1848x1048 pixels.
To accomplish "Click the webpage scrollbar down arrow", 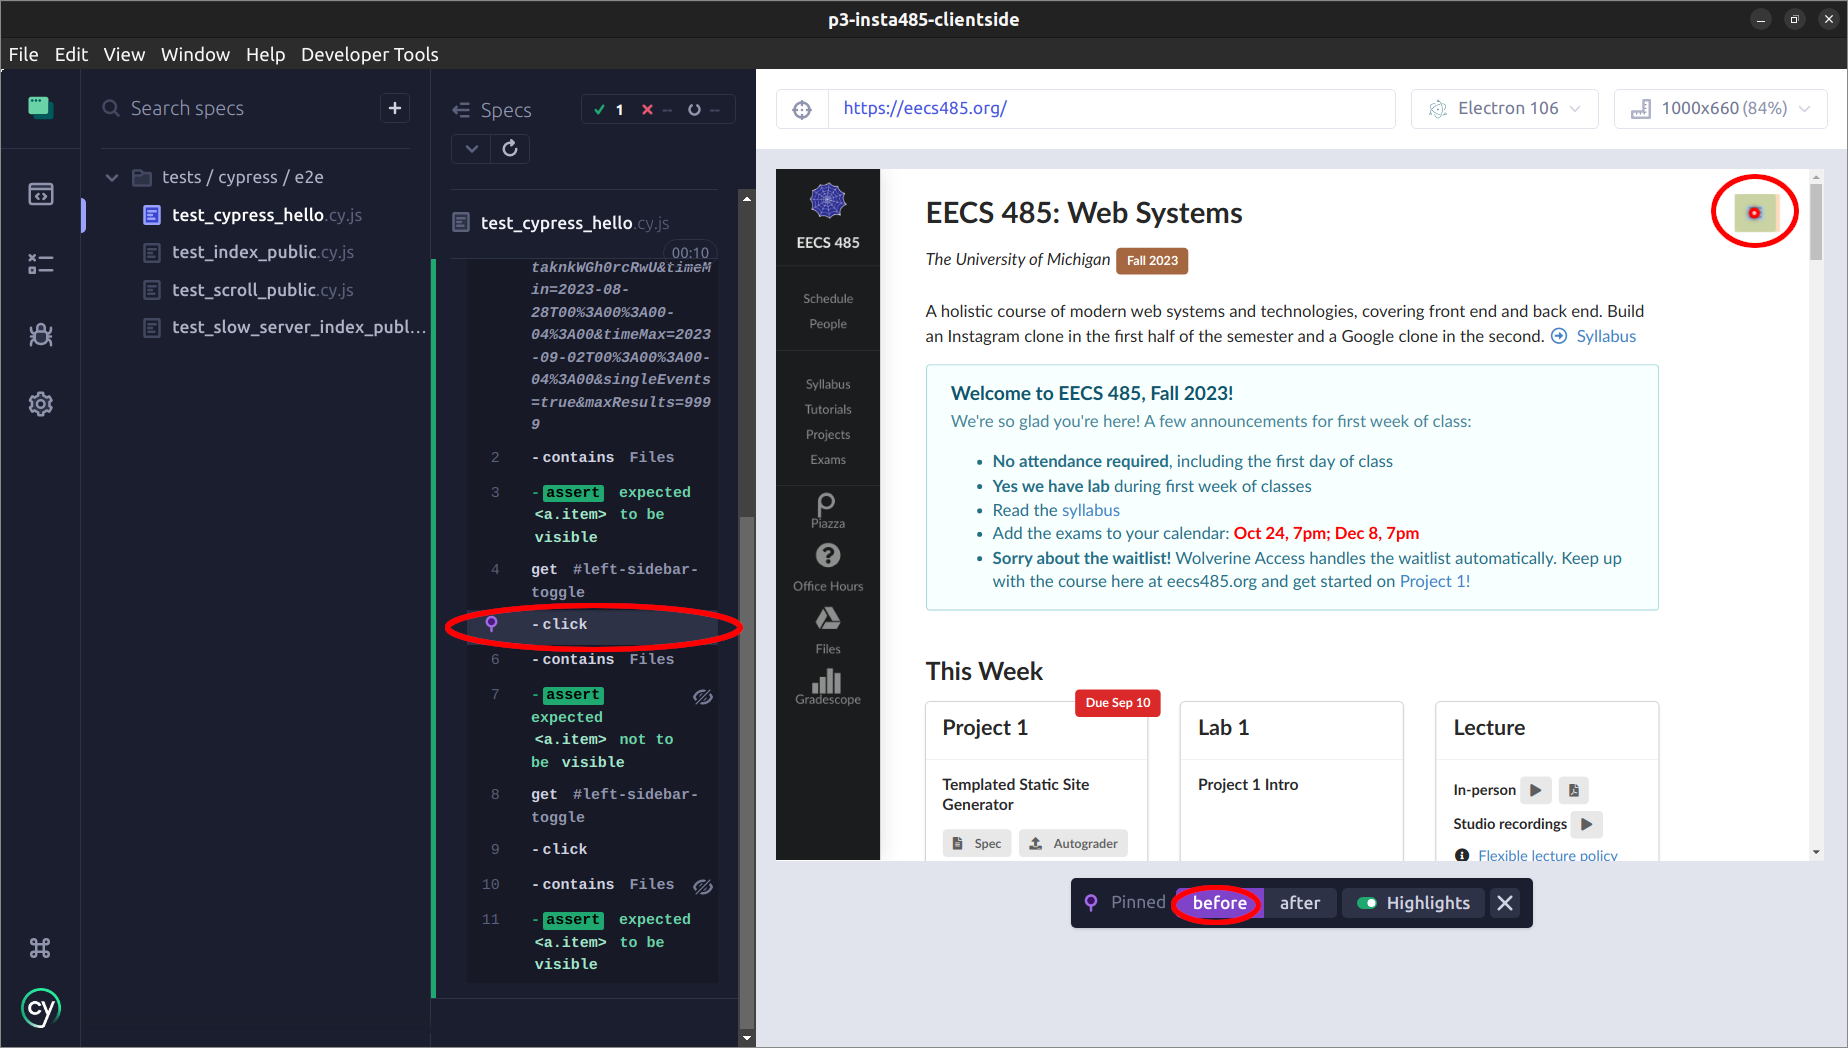I will [x=1816, y=853].
